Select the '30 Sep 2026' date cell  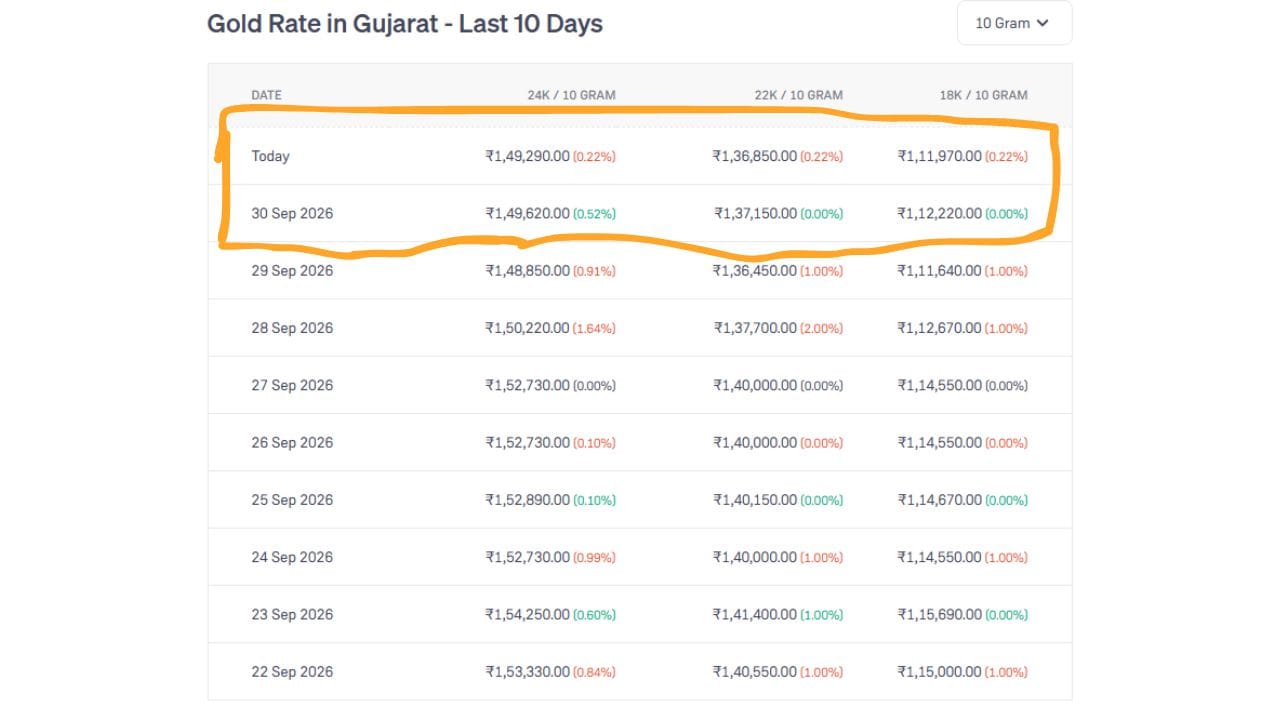click(292, 213)
